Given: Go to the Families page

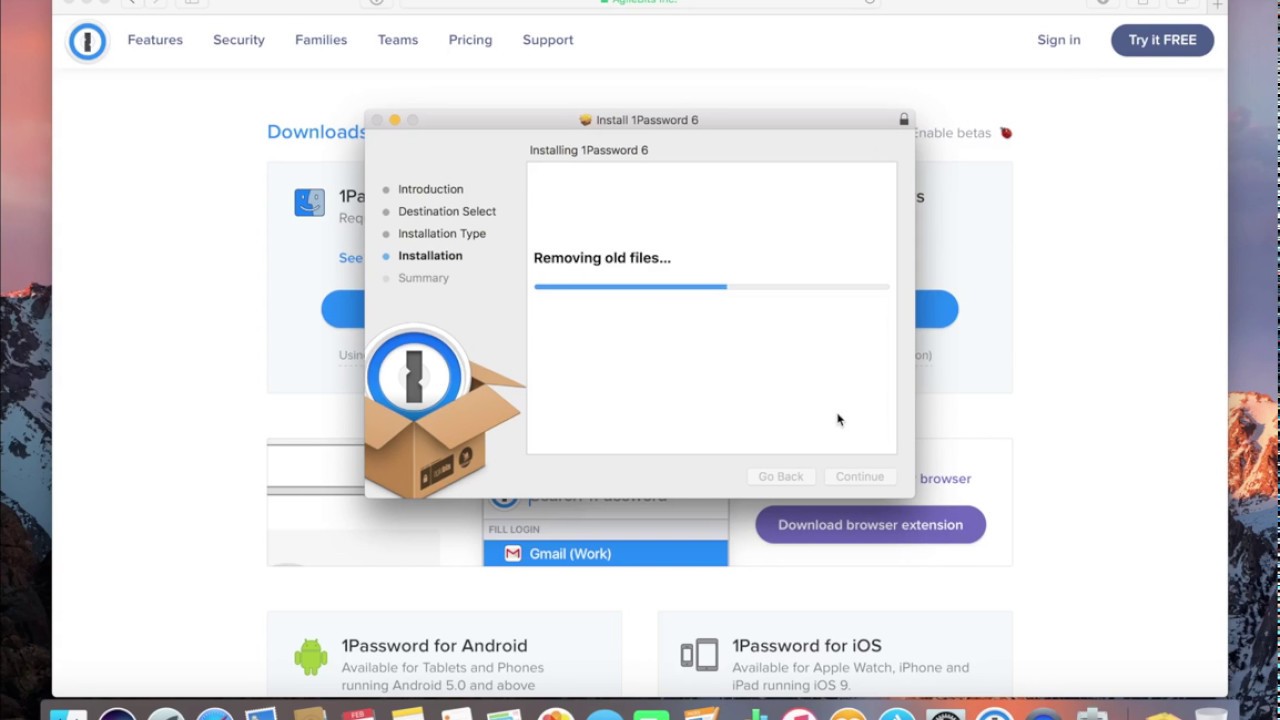Looking at the screenshot, I should click(321, 40).
